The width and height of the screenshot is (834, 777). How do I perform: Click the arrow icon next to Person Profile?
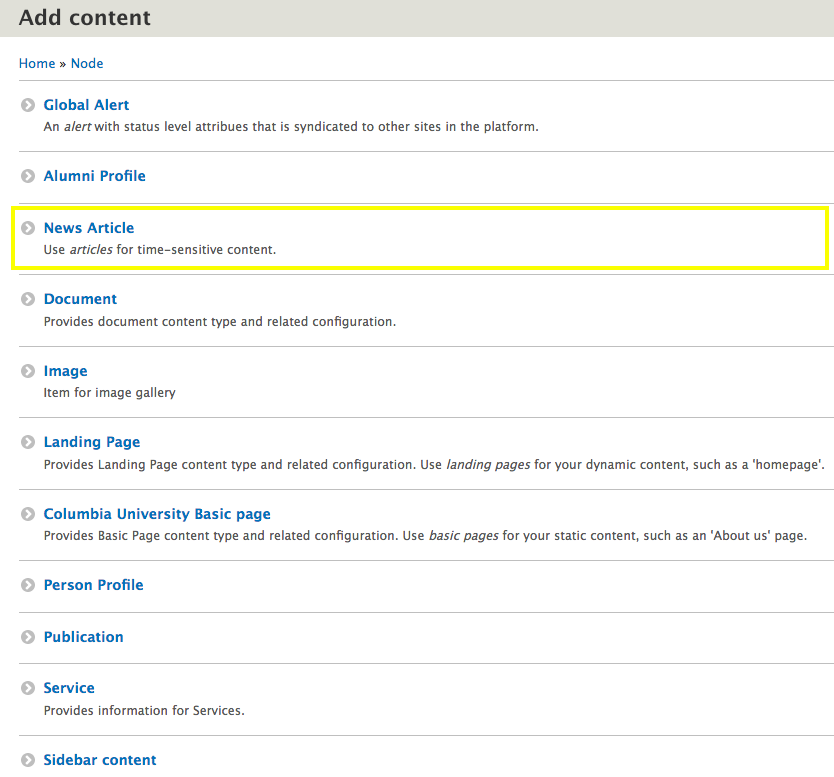click(x=28, y=585)
